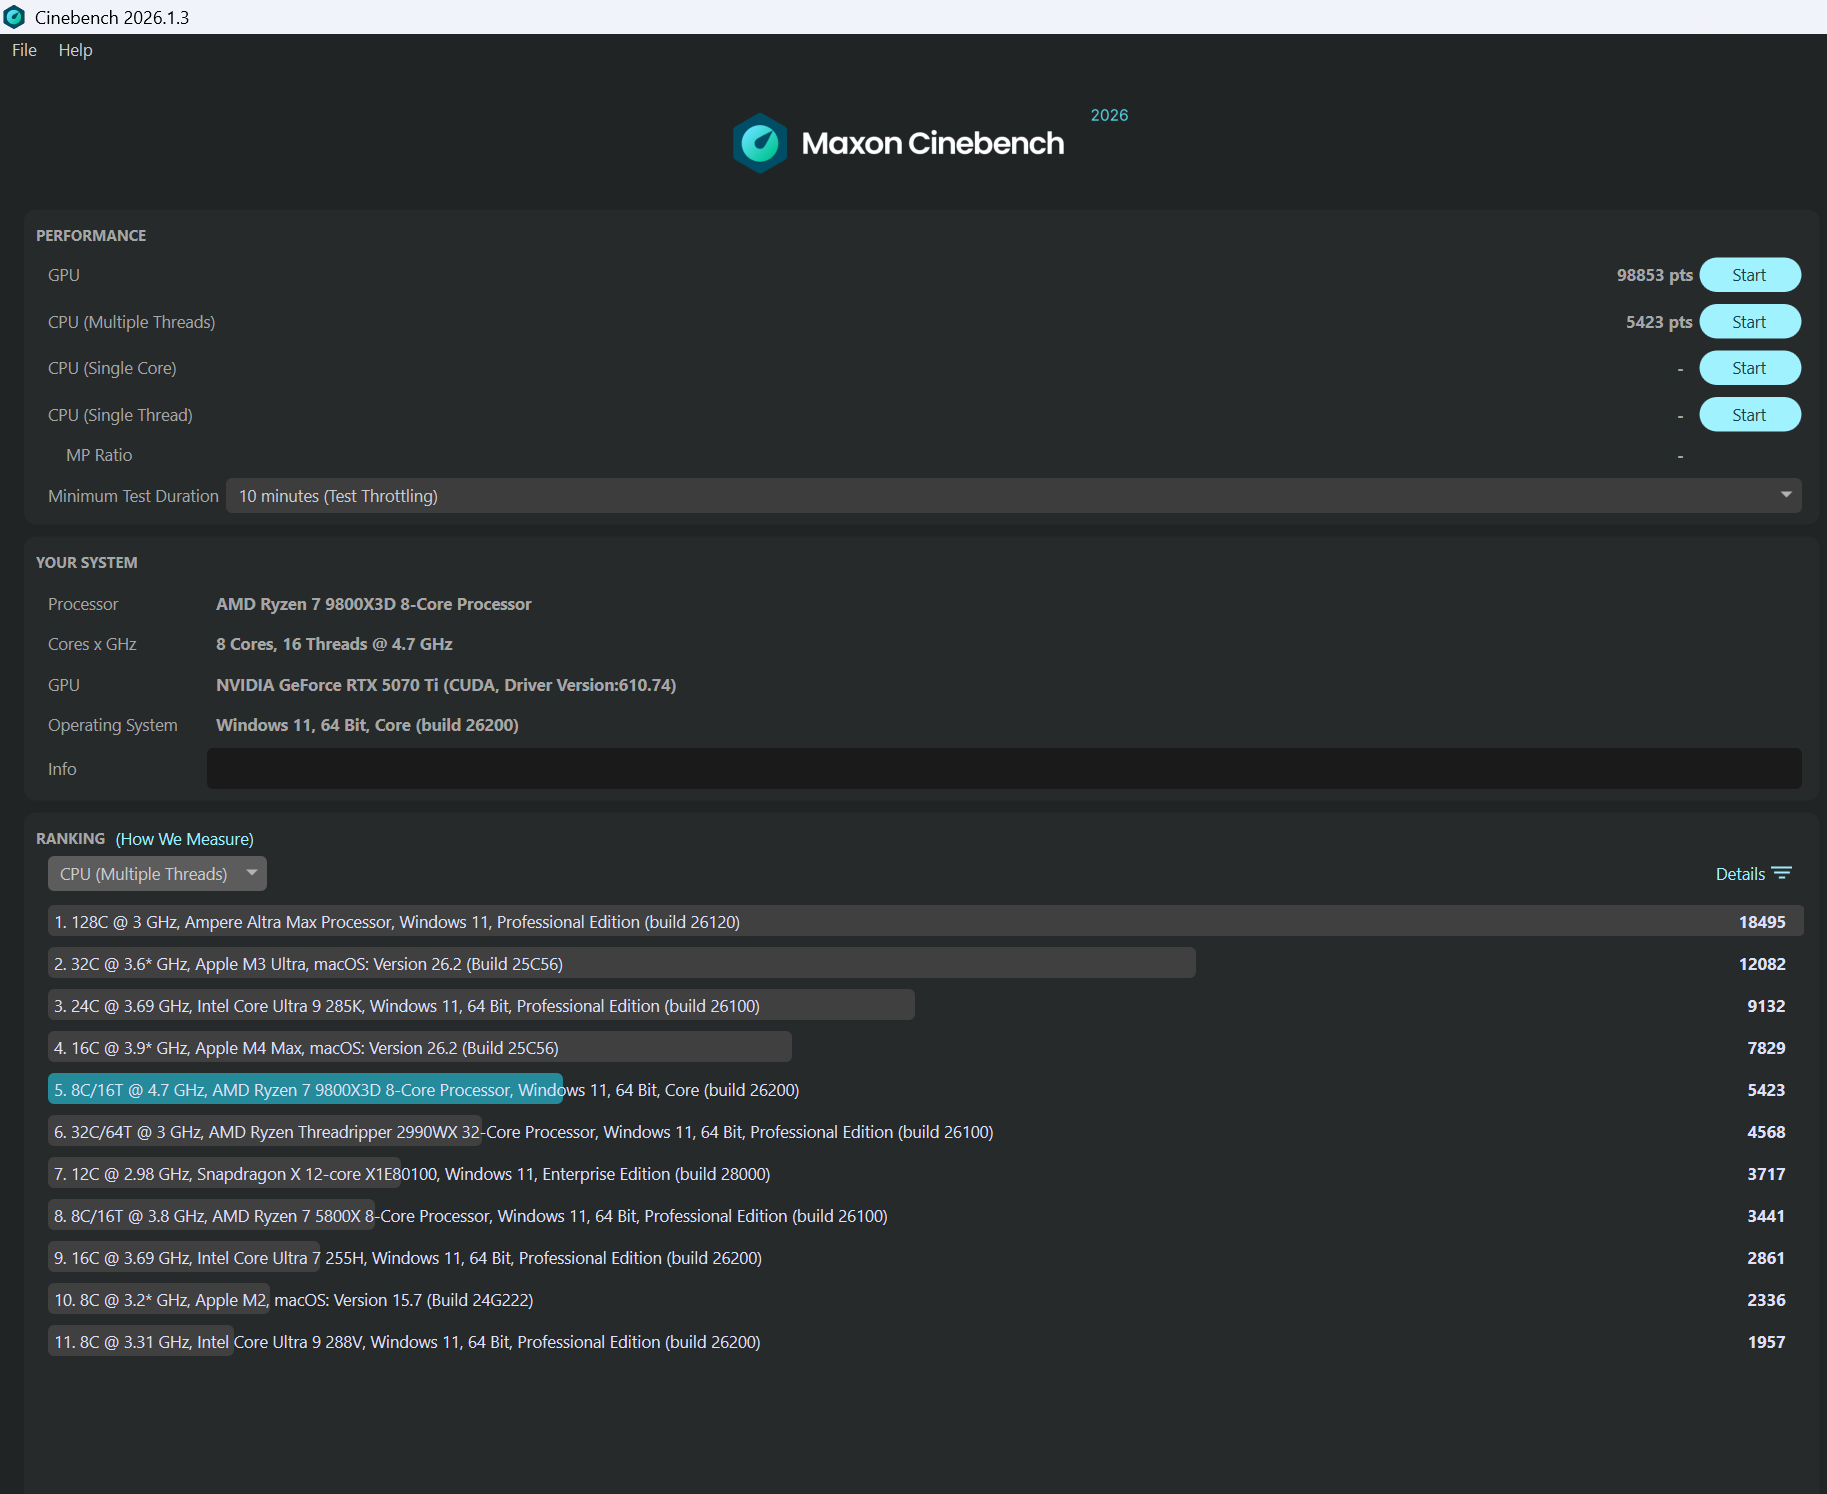Click the MP Ratio label
This screenshot has width=1827, height=1494.
coord(99,455)
